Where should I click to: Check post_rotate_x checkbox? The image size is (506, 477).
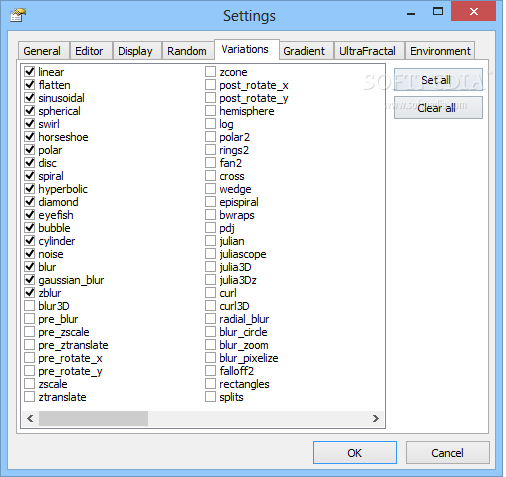point(210,84)
